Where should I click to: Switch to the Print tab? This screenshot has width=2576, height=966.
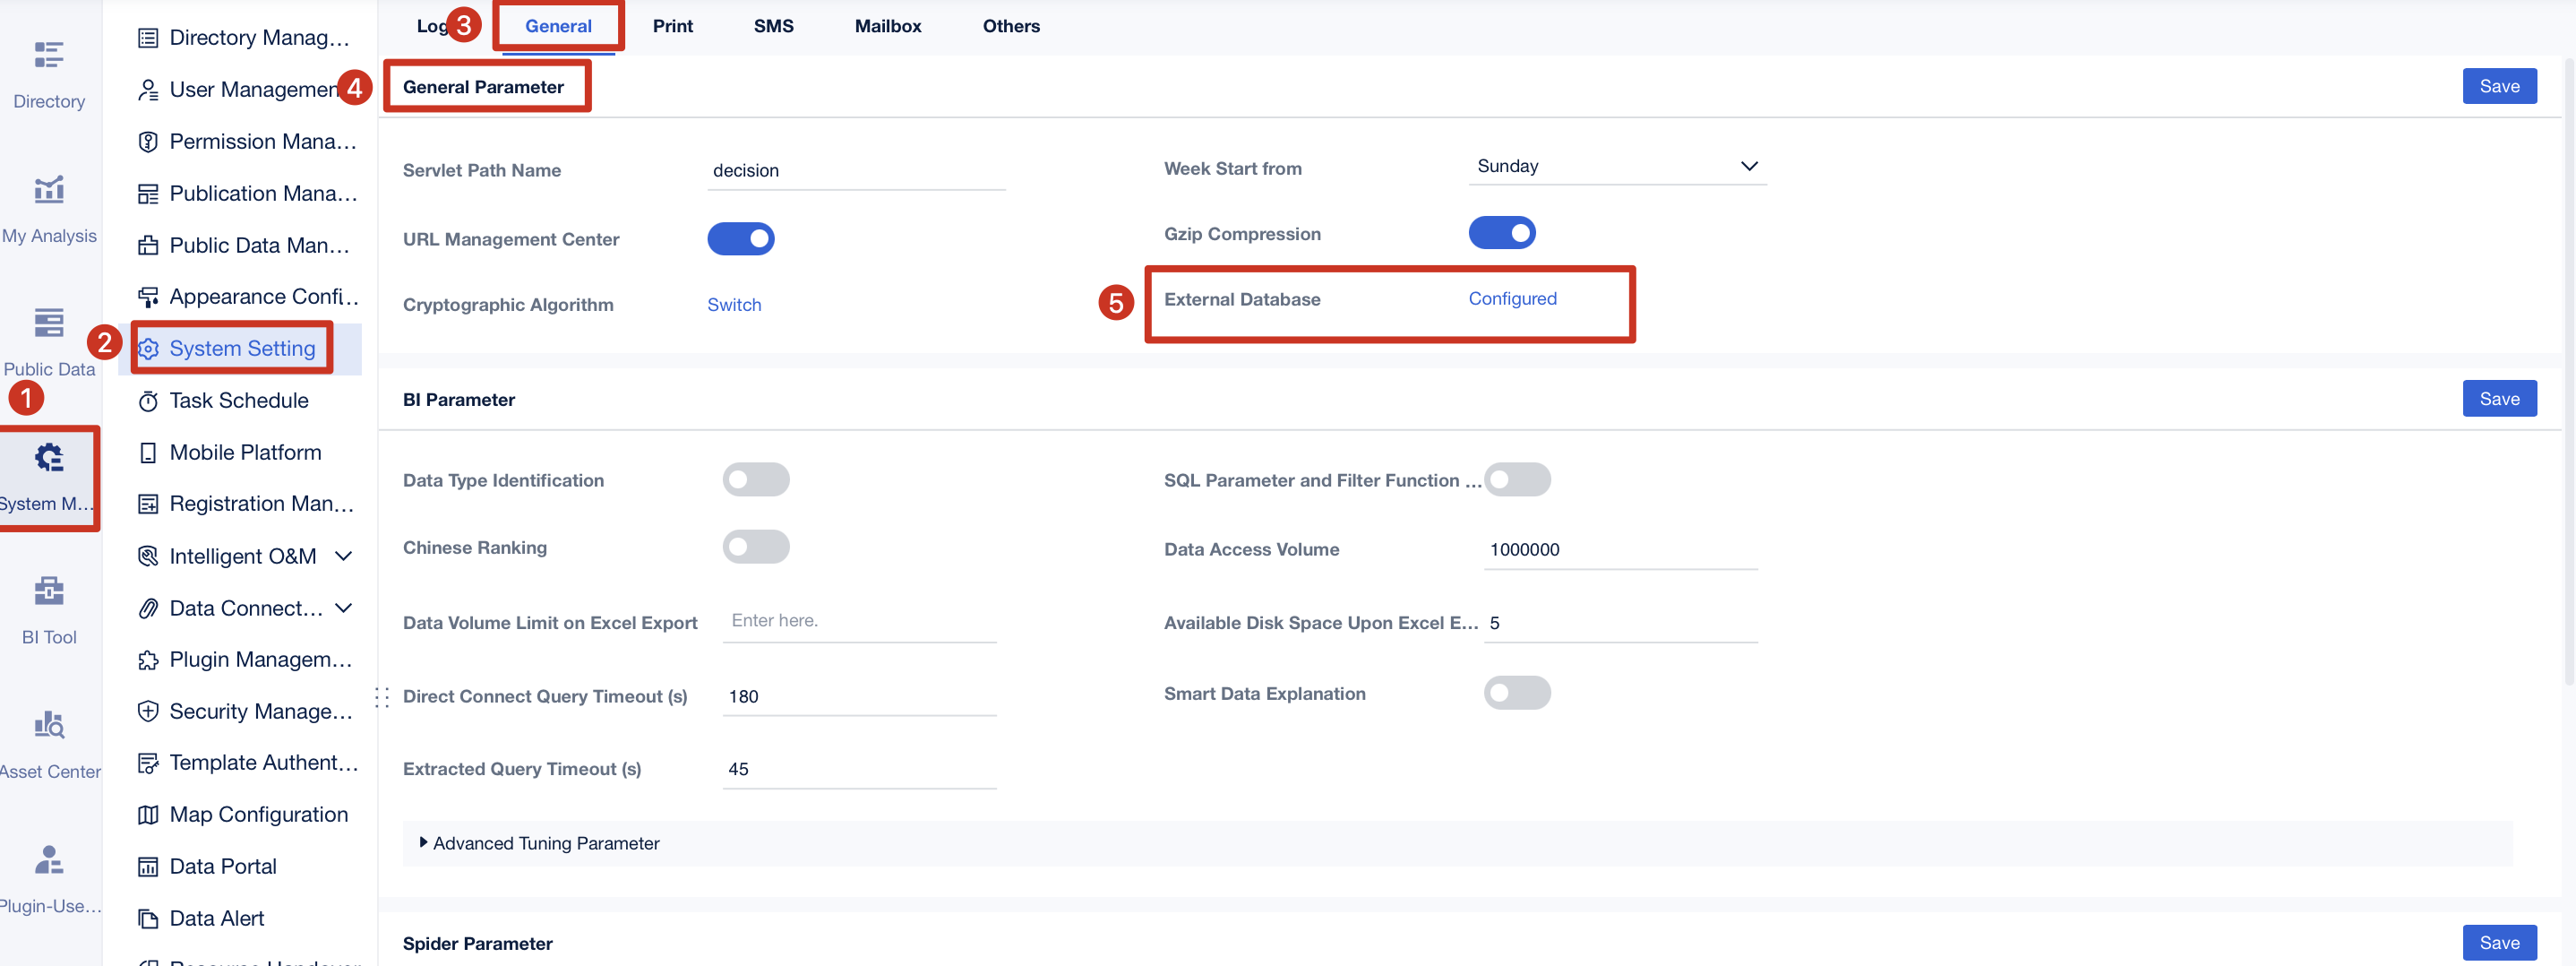[x=672, y=26]
